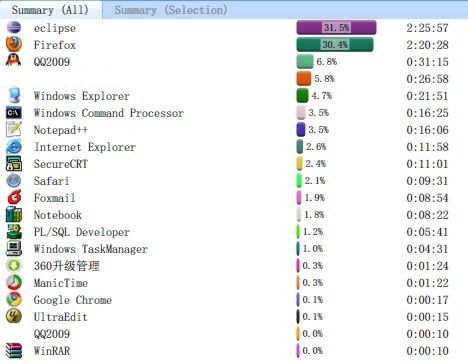Select the Firefox row label
This screenshot has width=468, height=364.
click(55, 45)
